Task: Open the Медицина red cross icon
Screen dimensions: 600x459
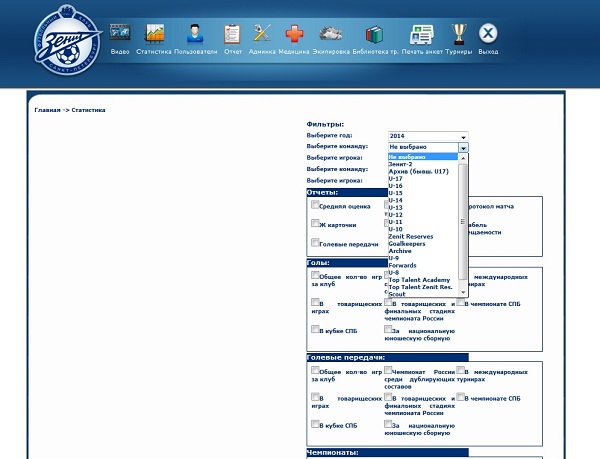Action: (295, 34)
